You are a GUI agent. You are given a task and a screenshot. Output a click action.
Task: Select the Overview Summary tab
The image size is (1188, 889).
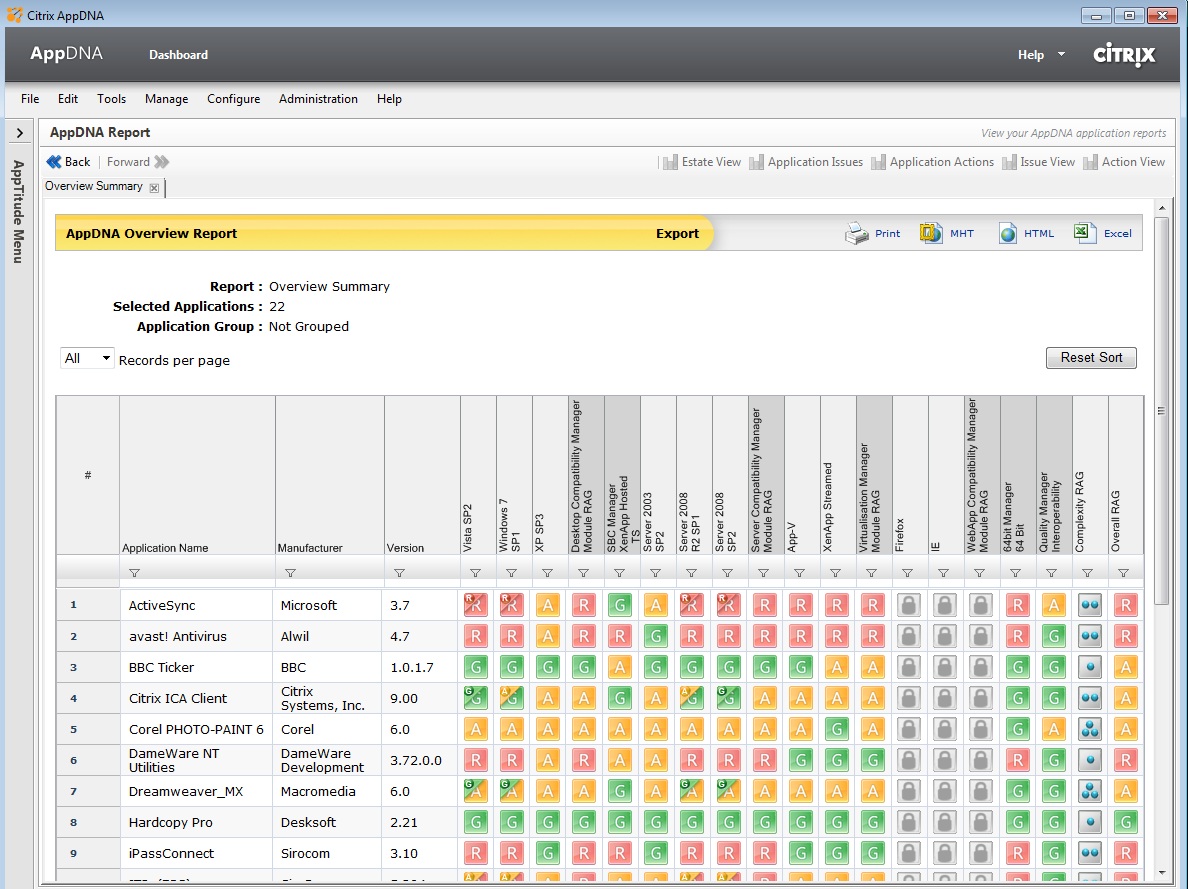[x=93, y=186]
